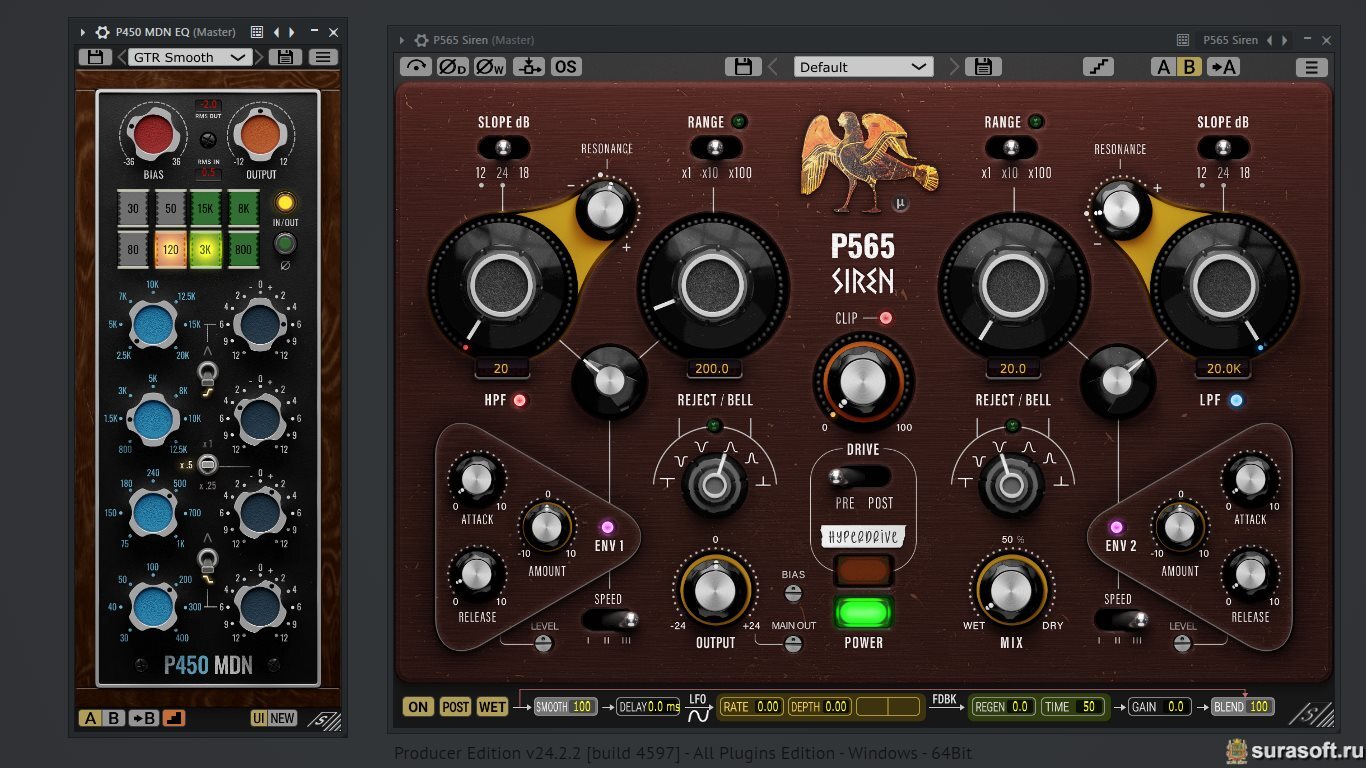Click the right floppy icon in P450 MDN EQ
This screenshot has width=1366, height=768.
pyautogui.click(x=285, y=57)
